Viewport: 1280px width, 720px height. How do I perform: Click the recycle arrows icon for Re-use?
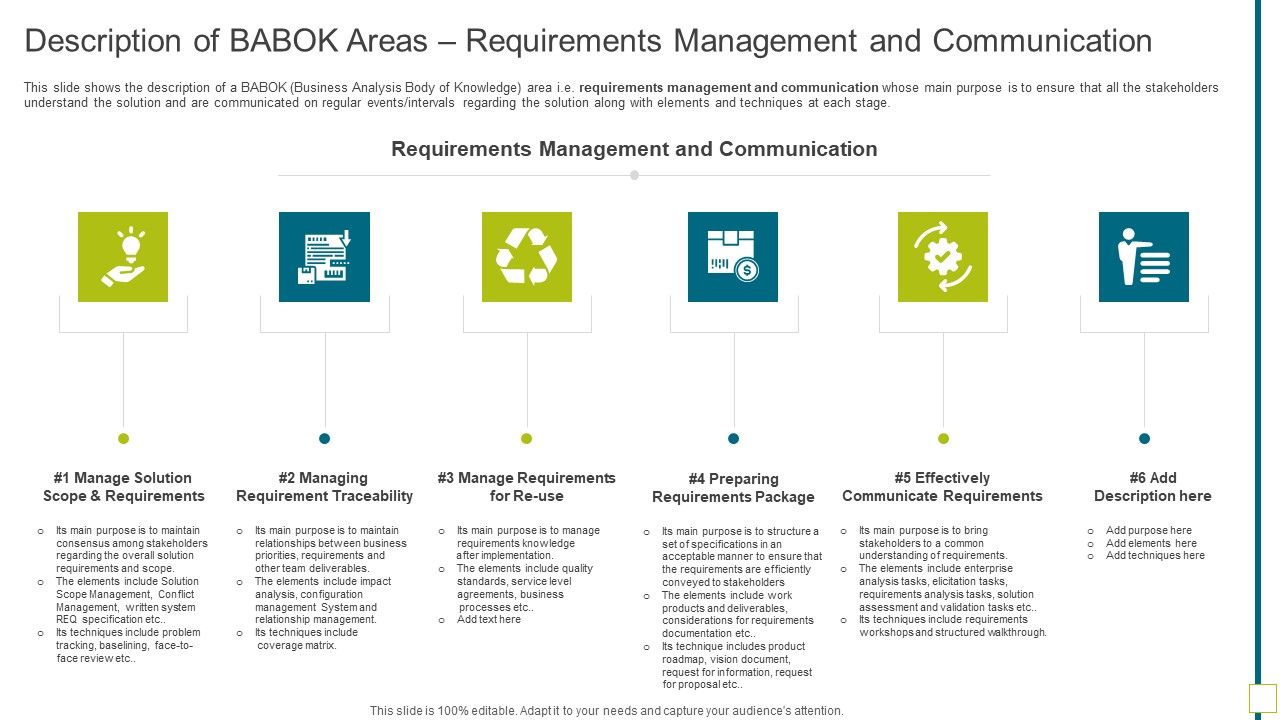[x=527, y=257]
